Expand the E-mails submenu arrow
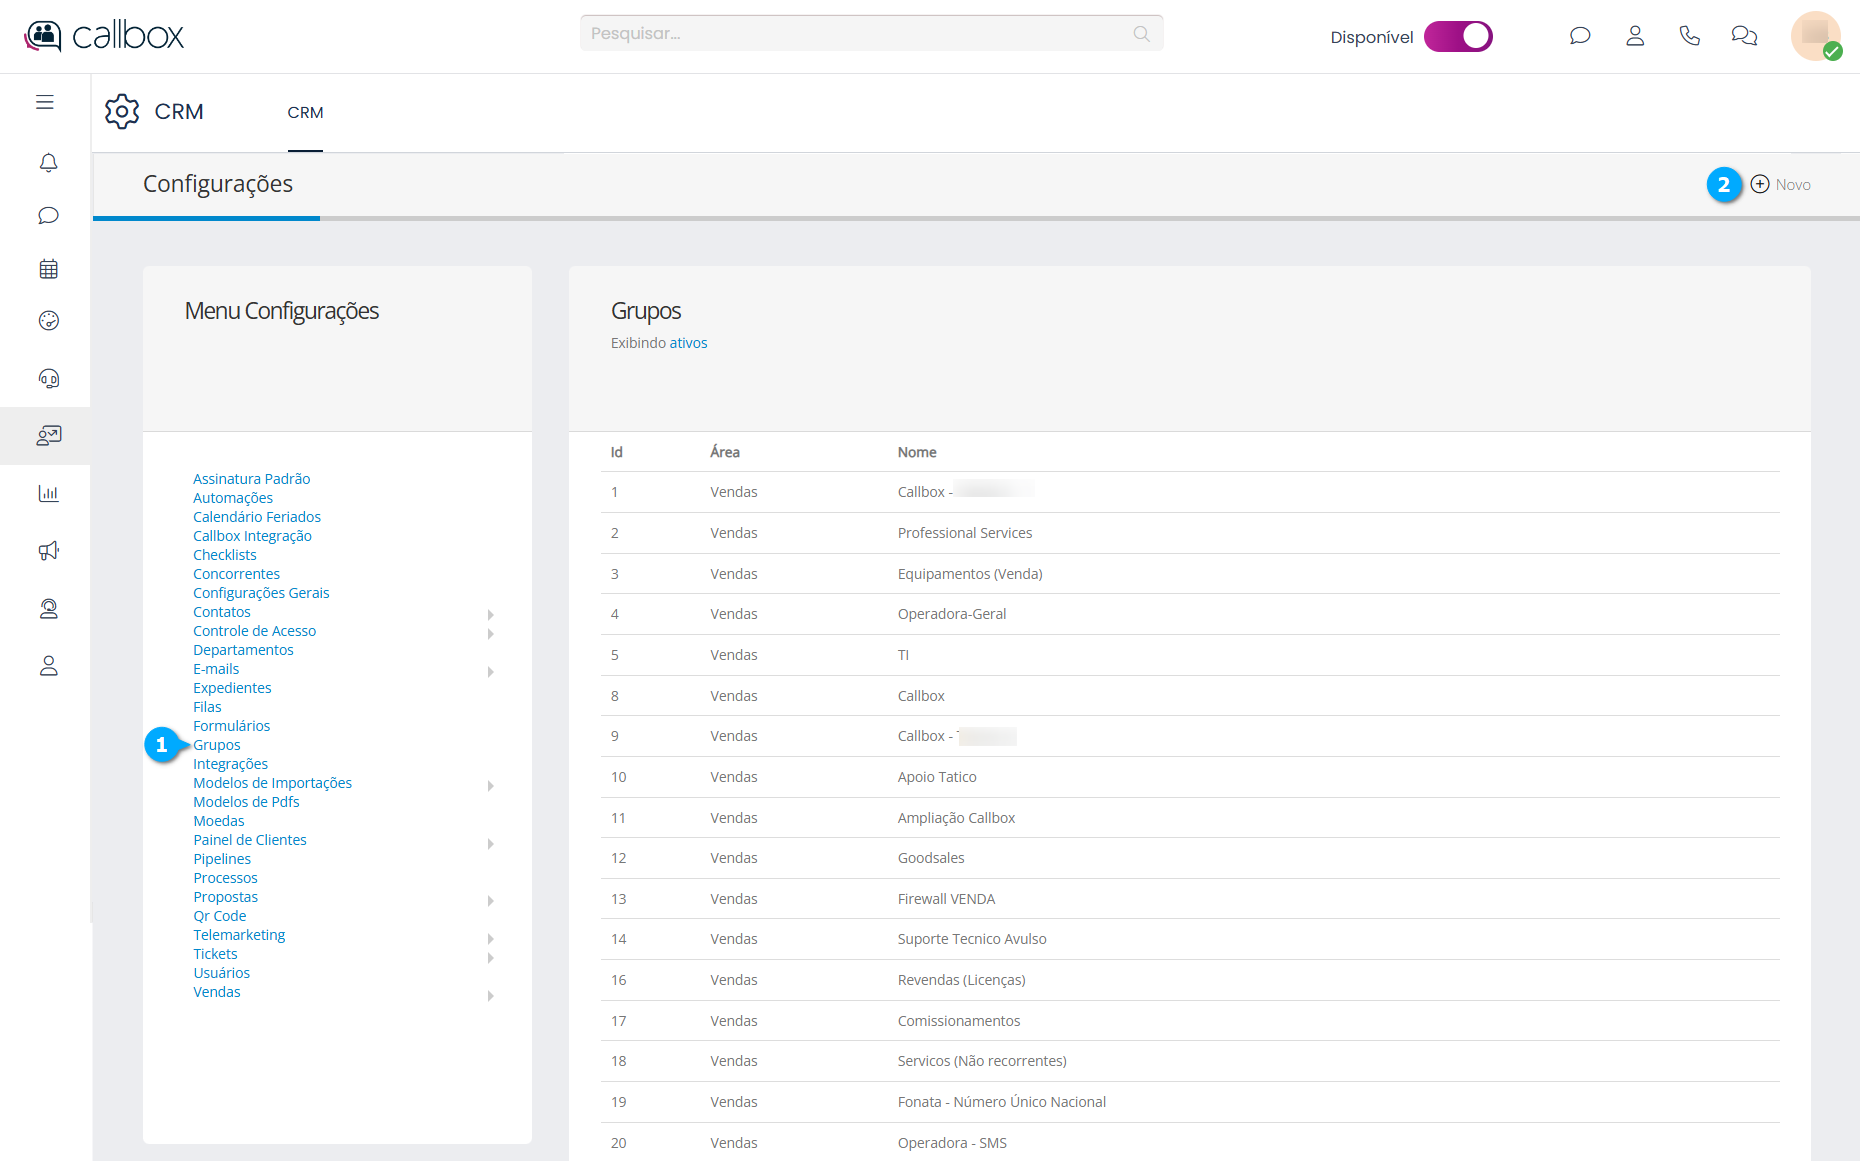 [490, 671]
